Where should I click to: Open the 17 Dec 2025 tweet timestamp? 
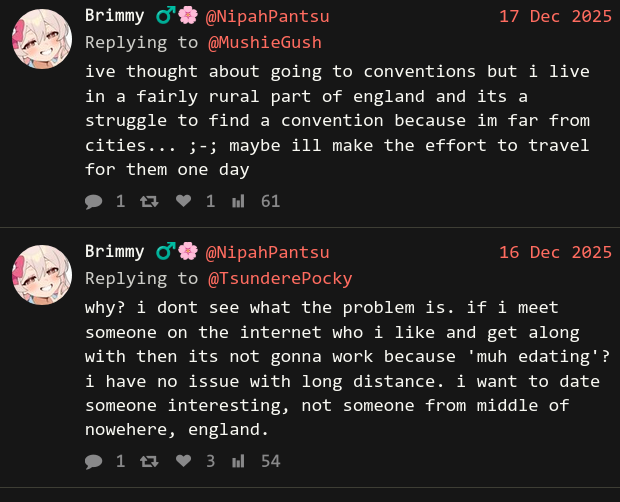pyautogui.click(x=555, y=16)
